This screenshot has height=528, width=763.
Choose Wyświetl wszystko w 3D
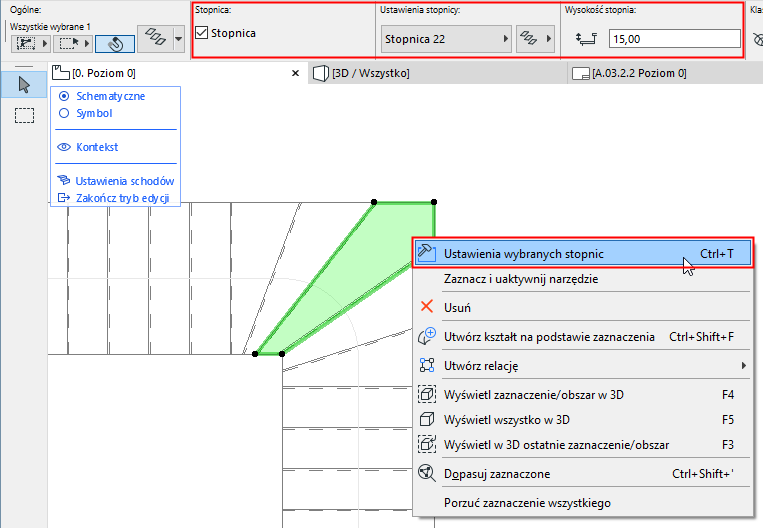coord(583,419)
